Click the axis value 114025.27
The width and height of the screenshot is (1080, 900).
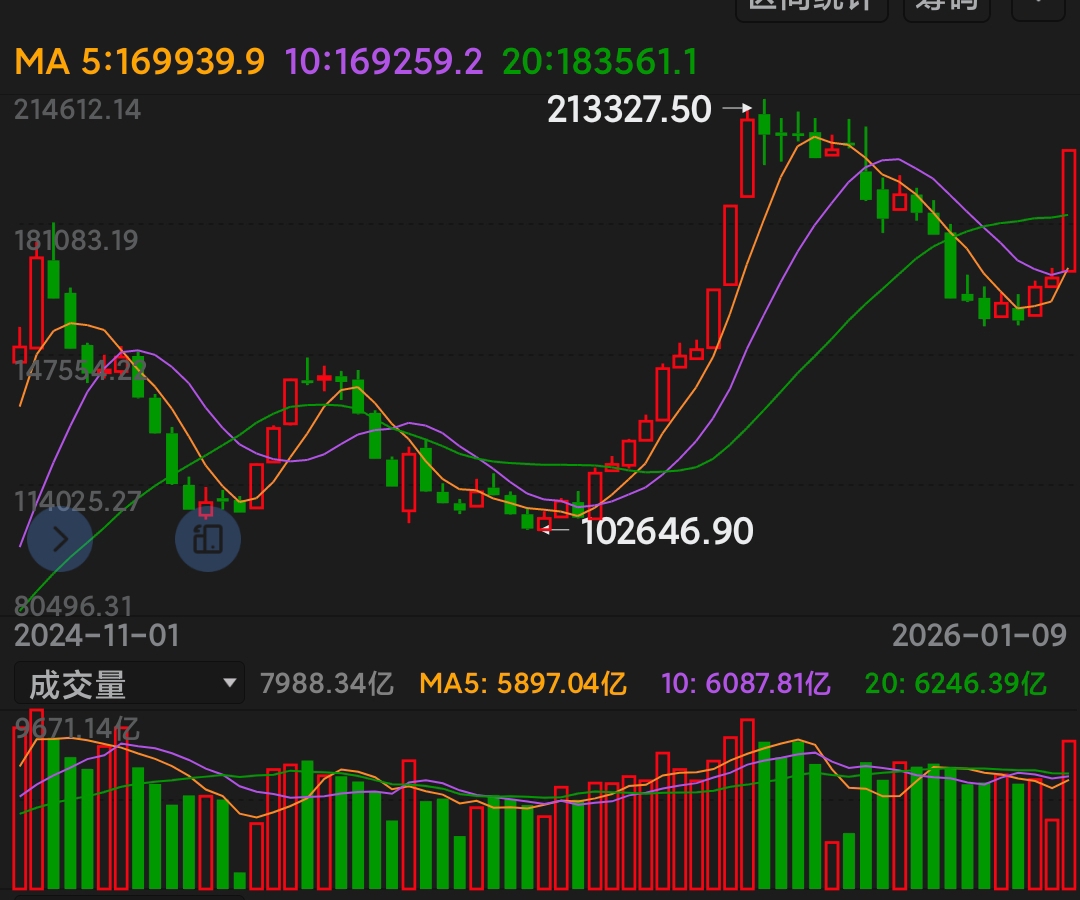pos(77,501)
